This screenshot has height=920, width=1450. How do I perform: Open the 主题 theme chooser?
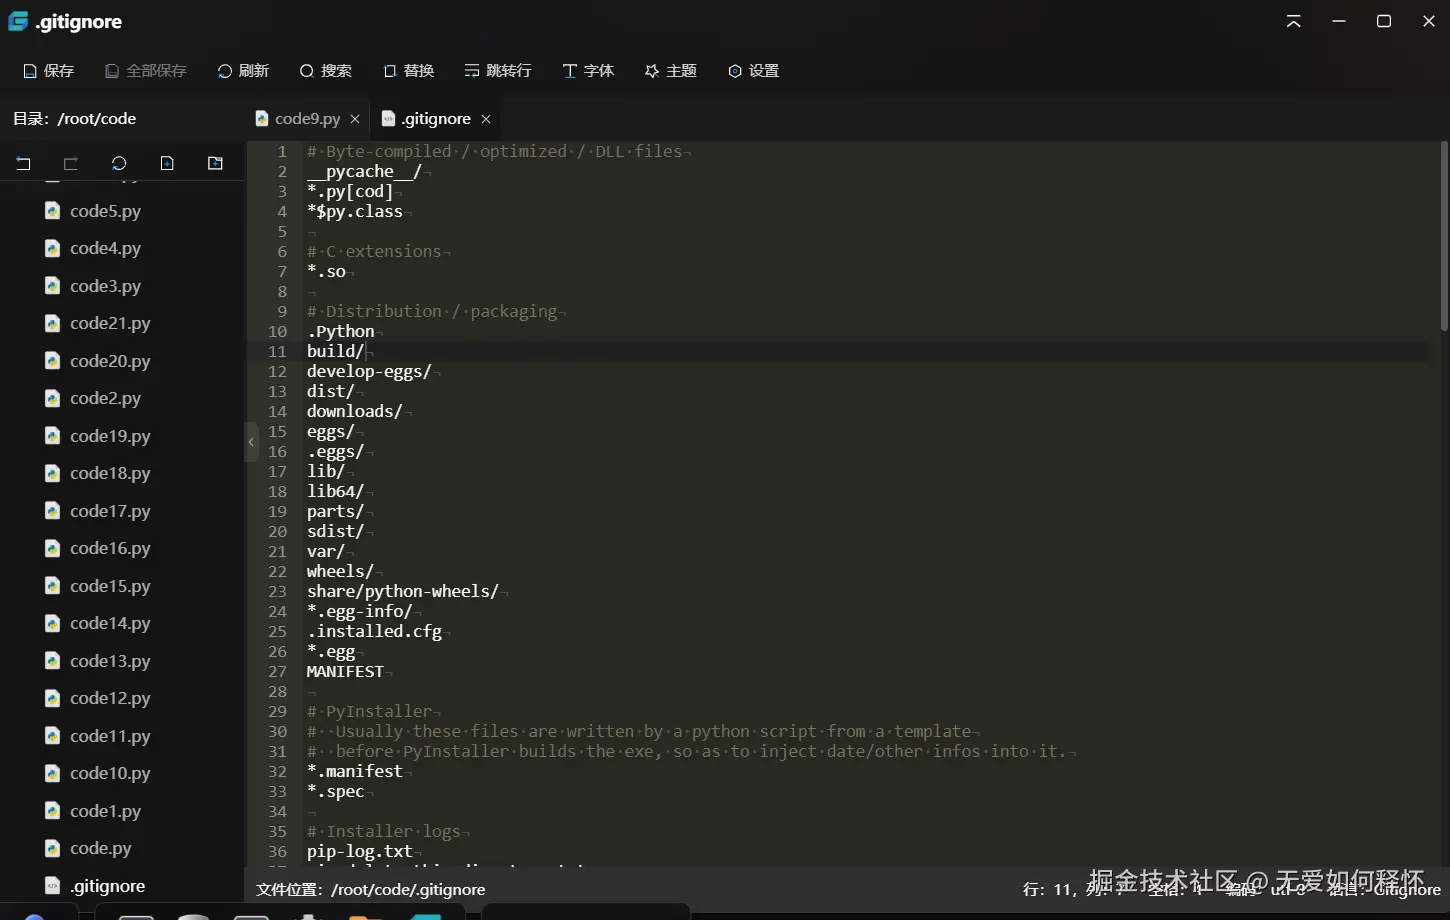coord(670,71)
